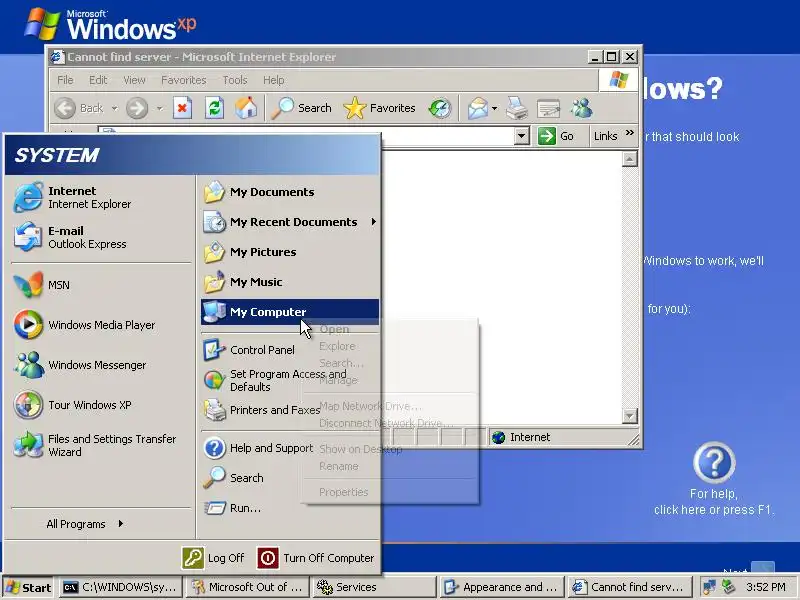Click the For help question mark icon
This screenshot has width=800, height=600.
click(x=714, y=462)
